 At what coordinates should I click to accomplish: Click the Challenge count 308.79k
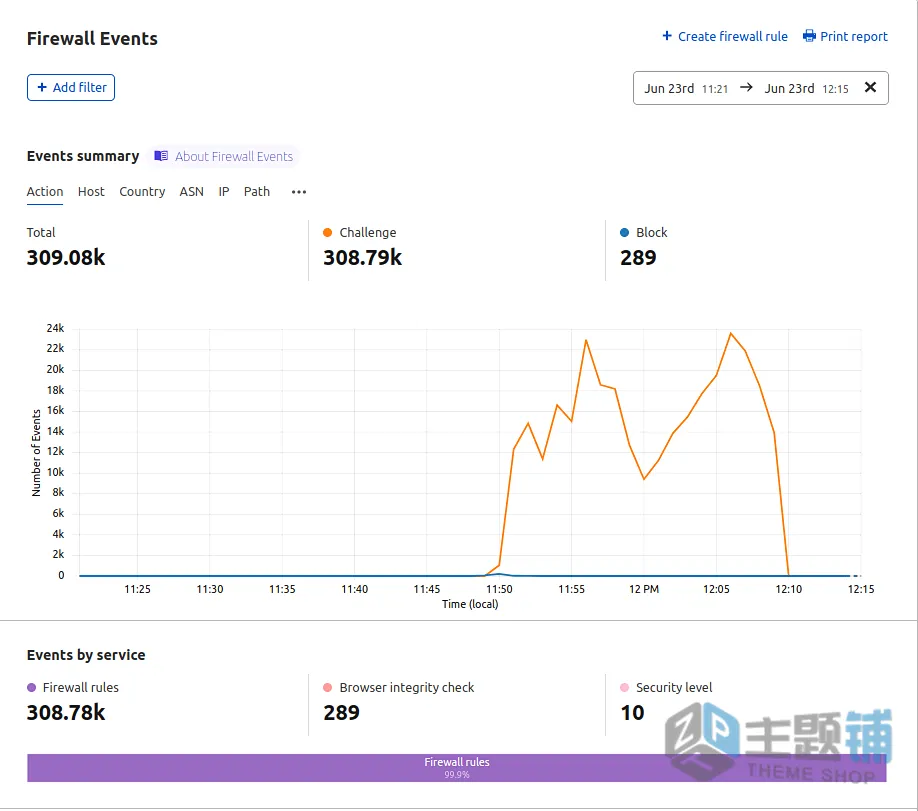(x=363, y=258)
